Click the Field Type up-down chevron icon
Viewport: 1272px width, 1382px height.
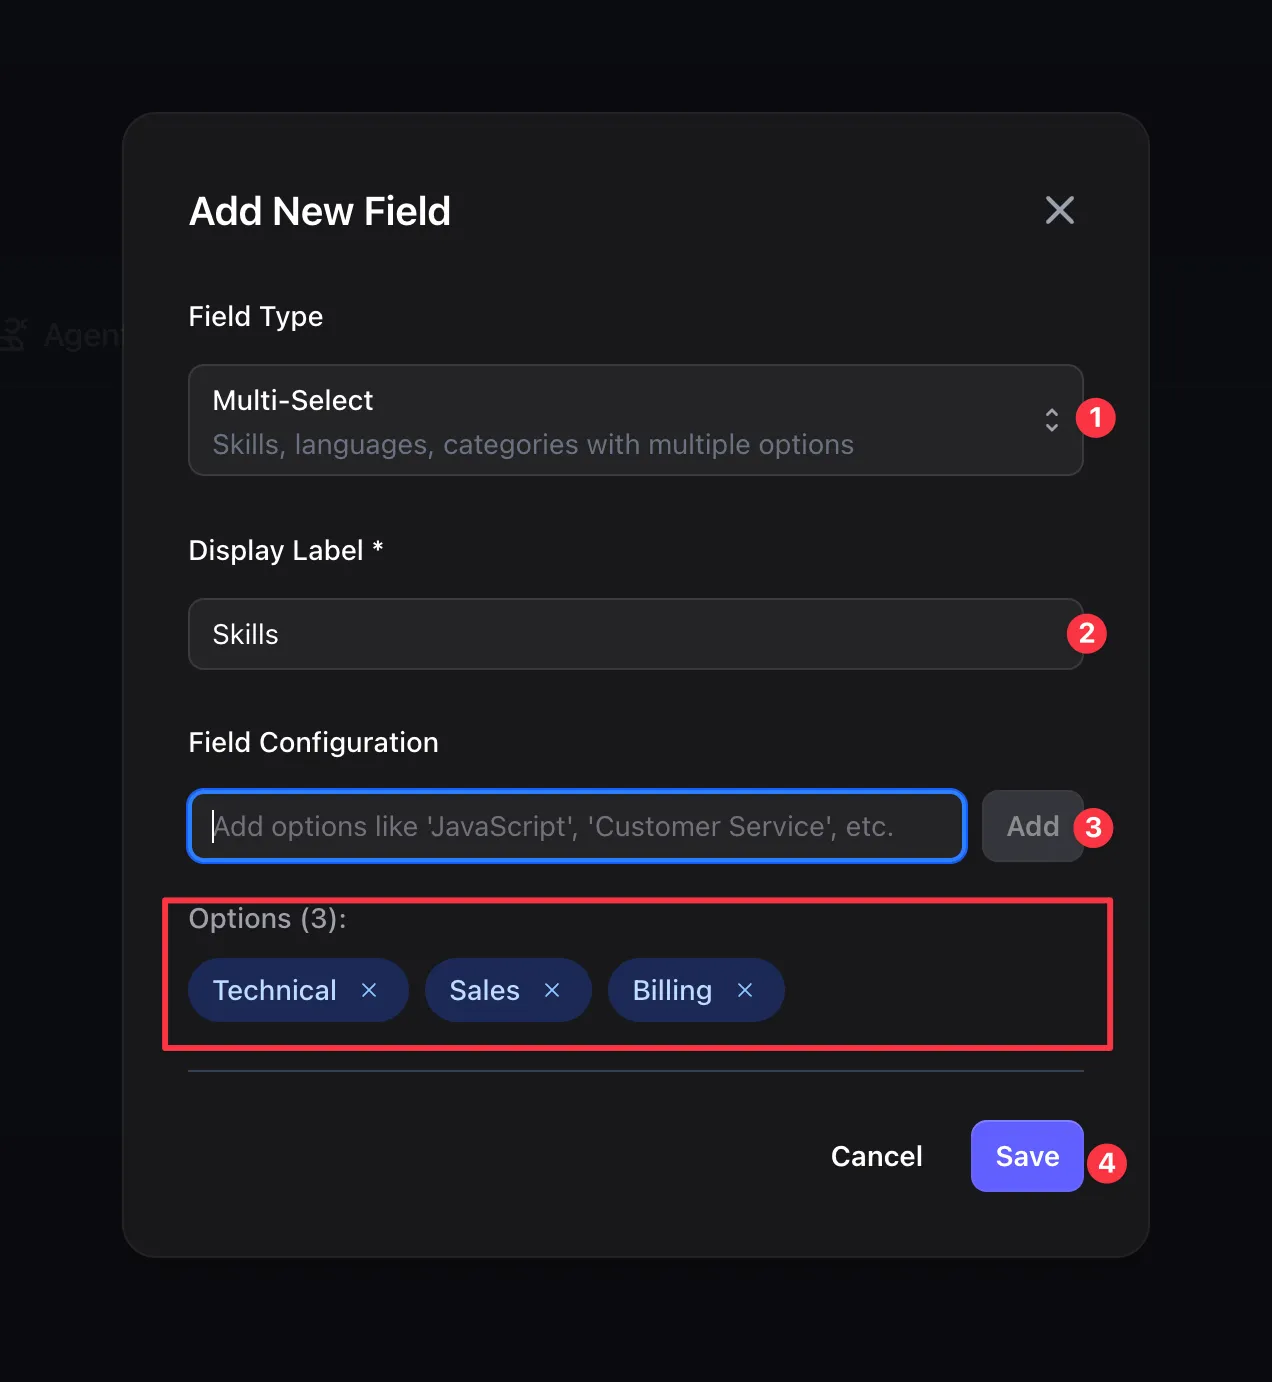pos(1051,420)
